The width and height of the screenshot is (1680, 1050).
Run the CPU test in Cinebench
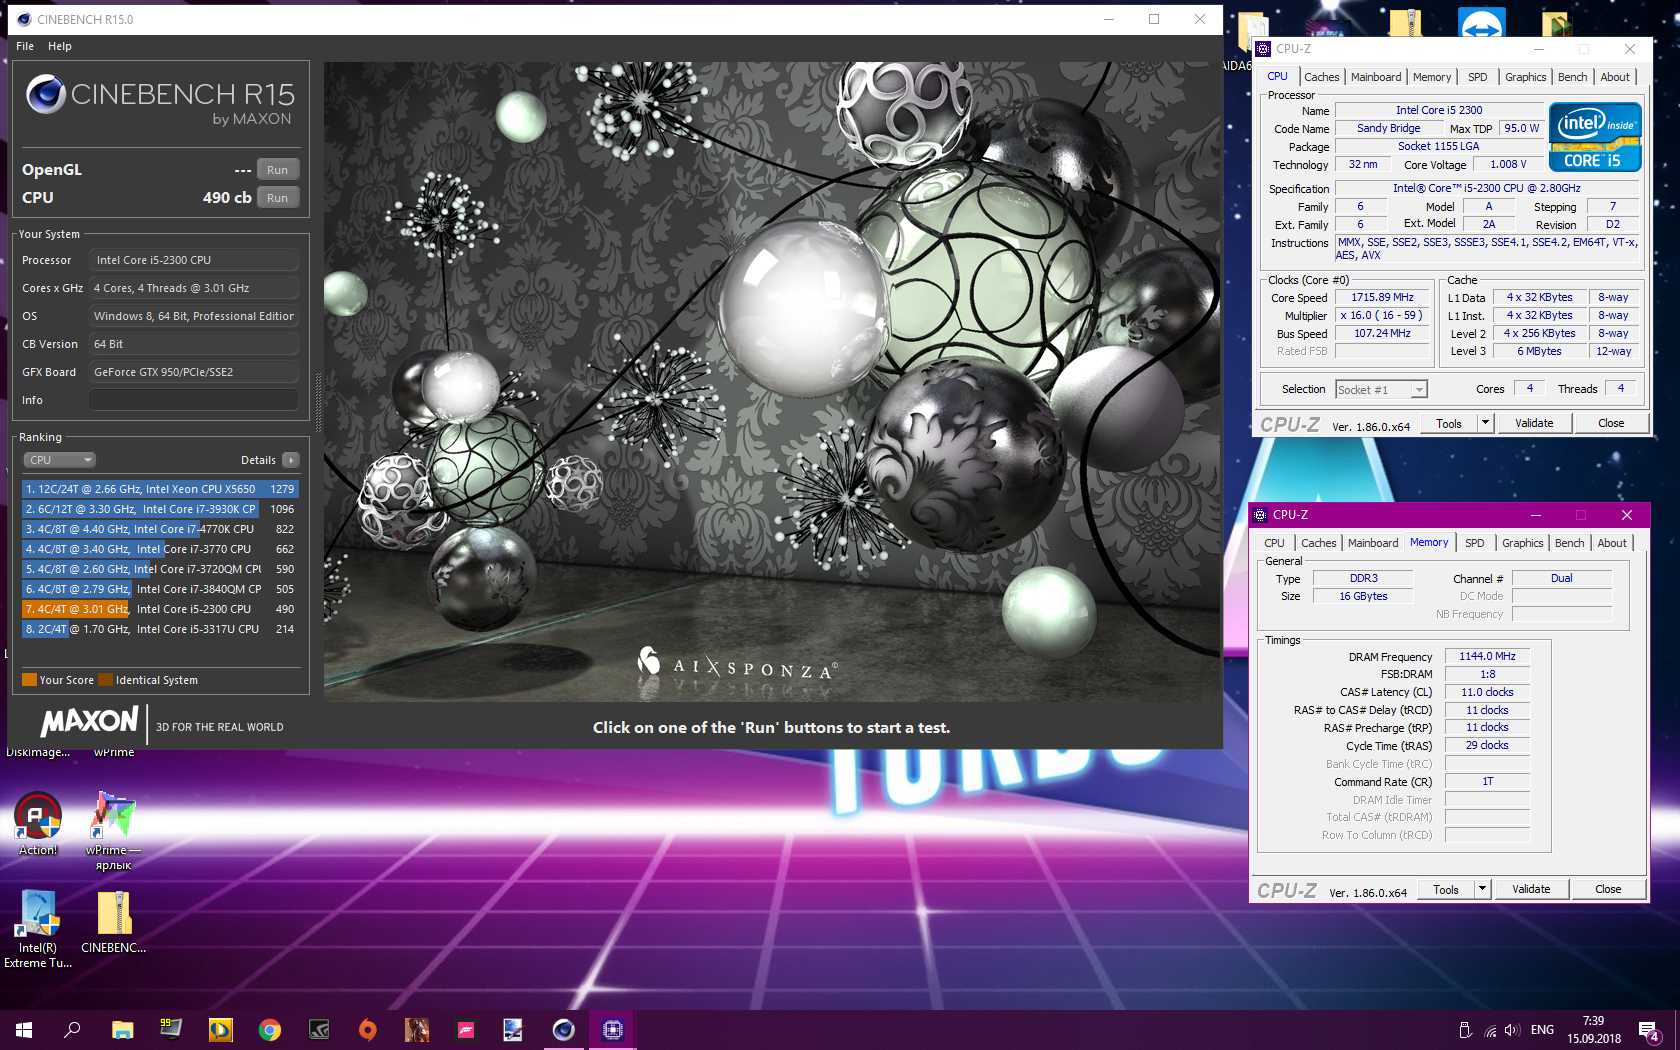tap(278, 198)
